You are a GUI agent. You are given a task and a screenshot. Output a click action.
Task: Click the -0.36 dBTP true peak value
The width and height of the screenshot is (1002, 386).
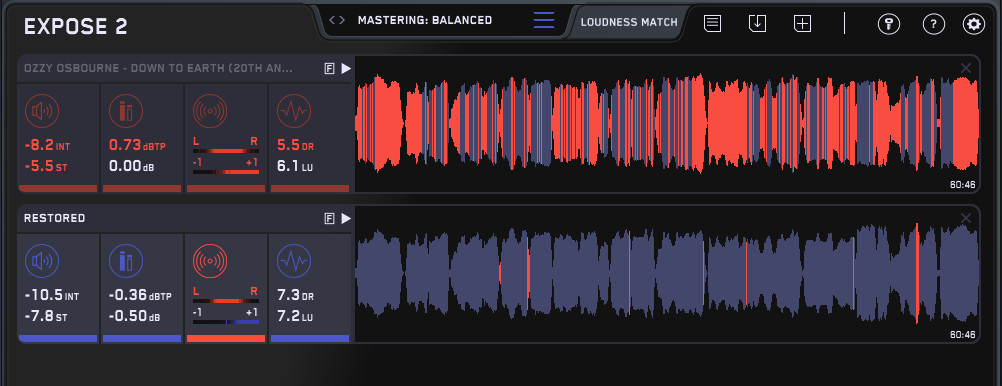tap(141, 296)
